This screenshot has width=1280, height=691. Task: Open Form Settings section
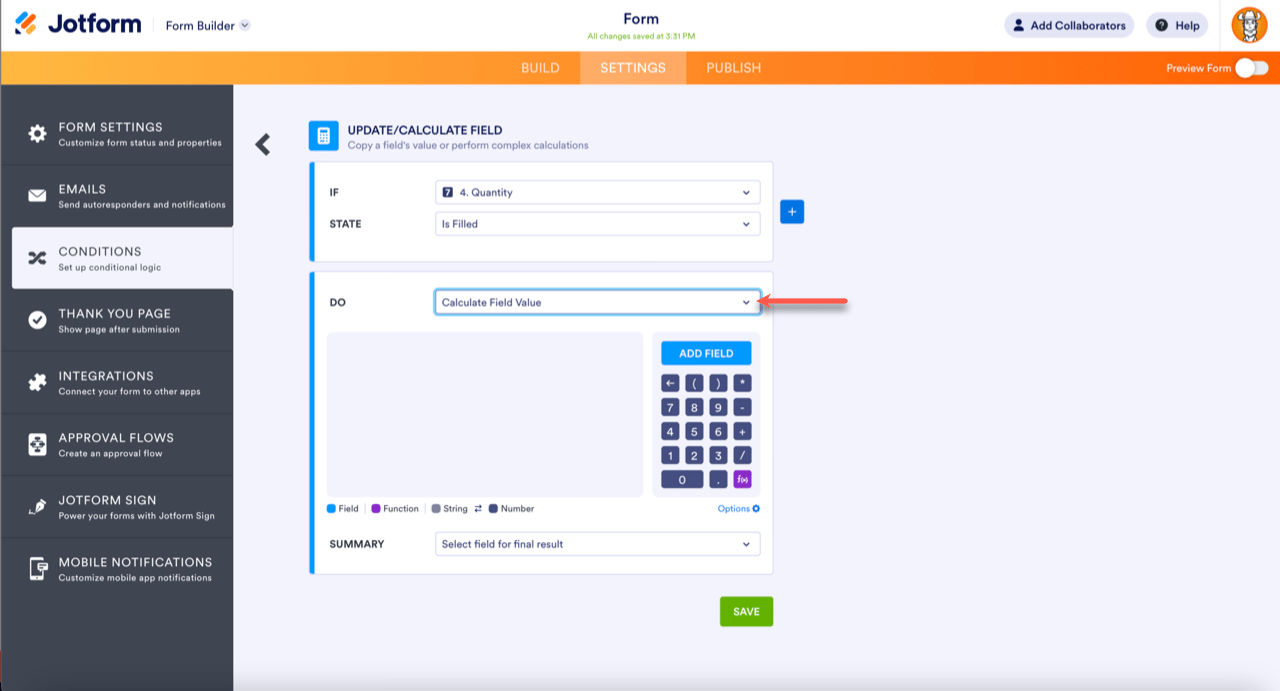pyautogui.click(x=117, y=134)
